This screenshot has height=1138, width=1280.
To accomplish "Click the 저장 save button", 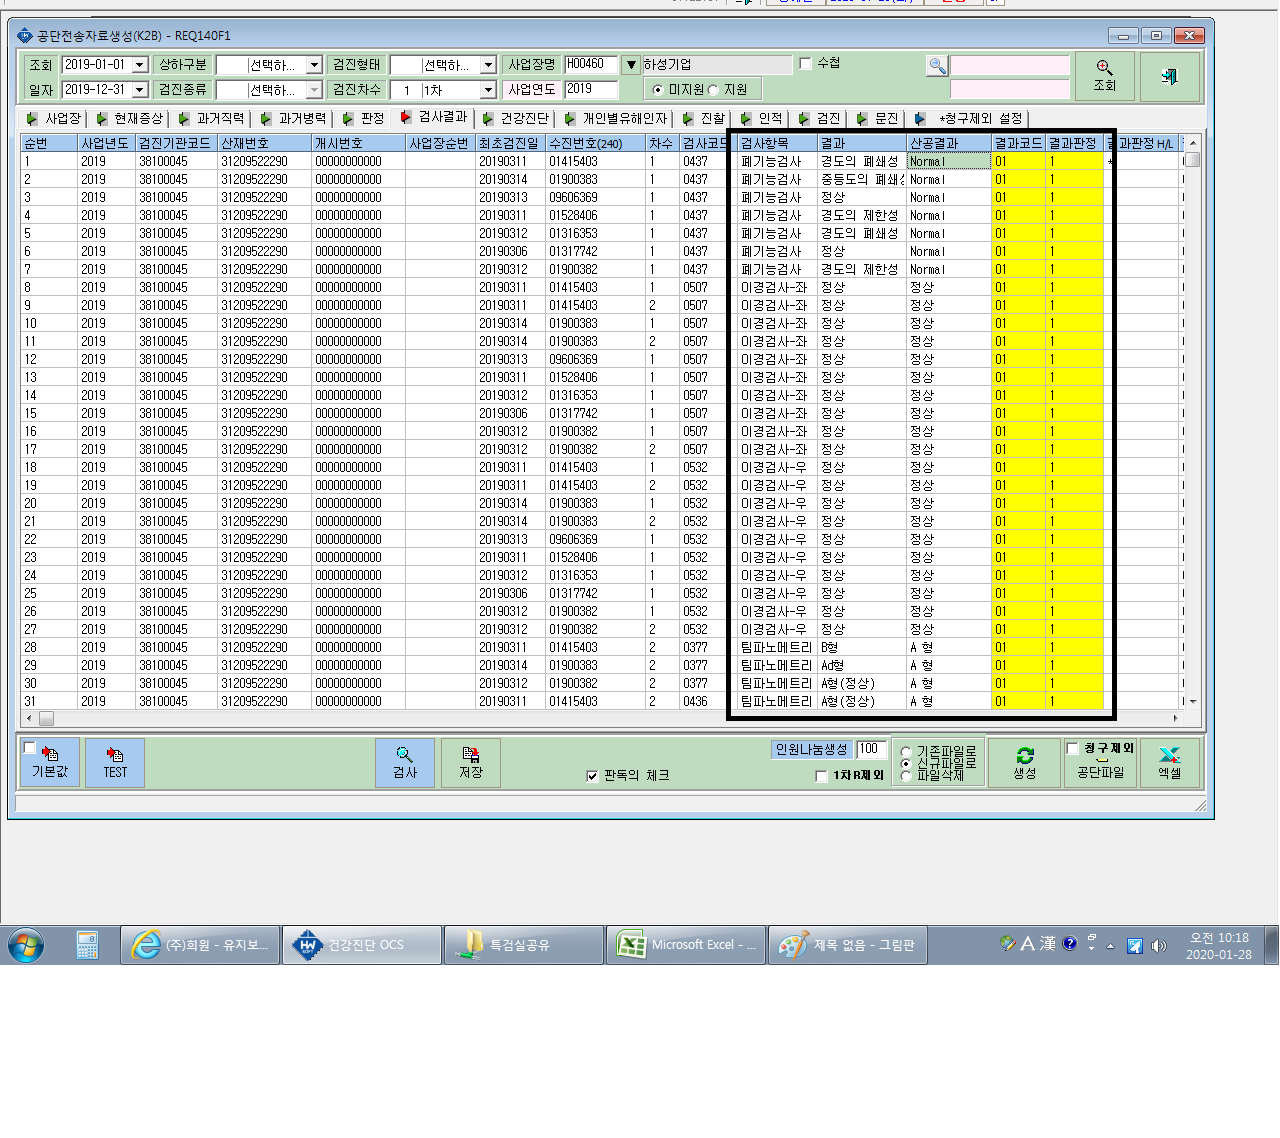I will (471, 763).
